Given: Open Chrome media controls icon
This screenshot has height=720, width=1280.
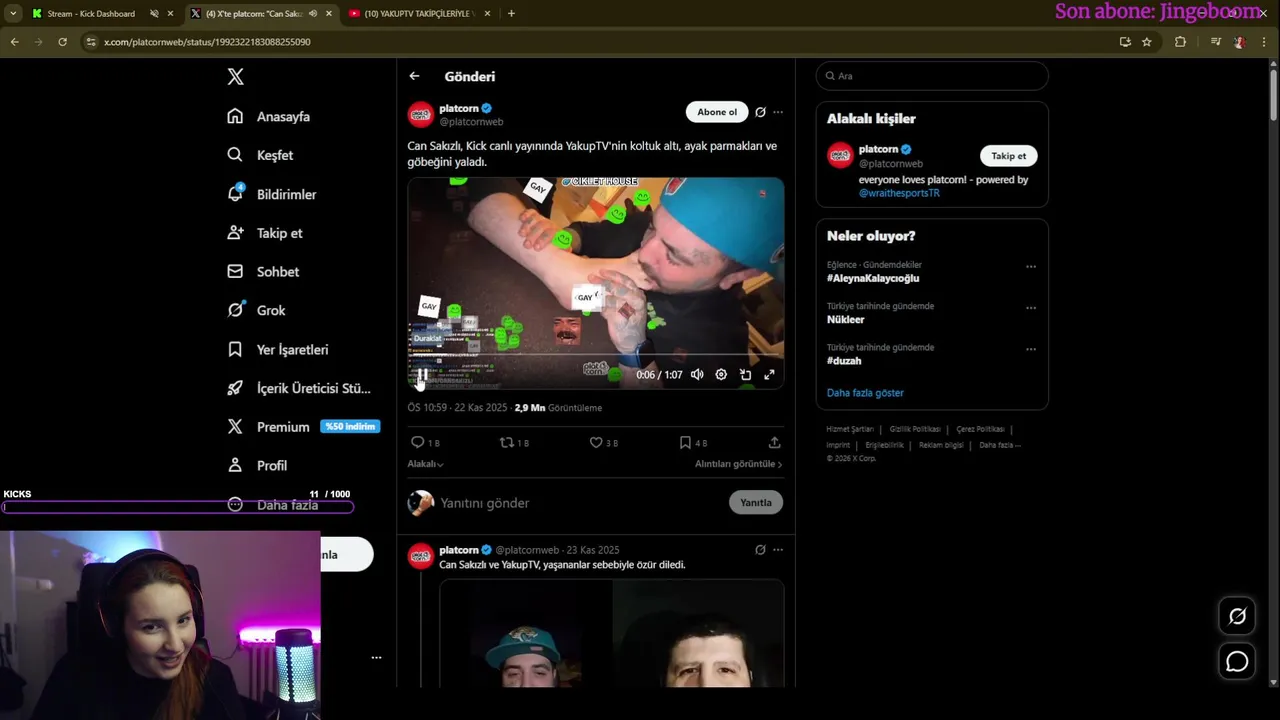Looking at the screenshot, I should [1215, 42].
